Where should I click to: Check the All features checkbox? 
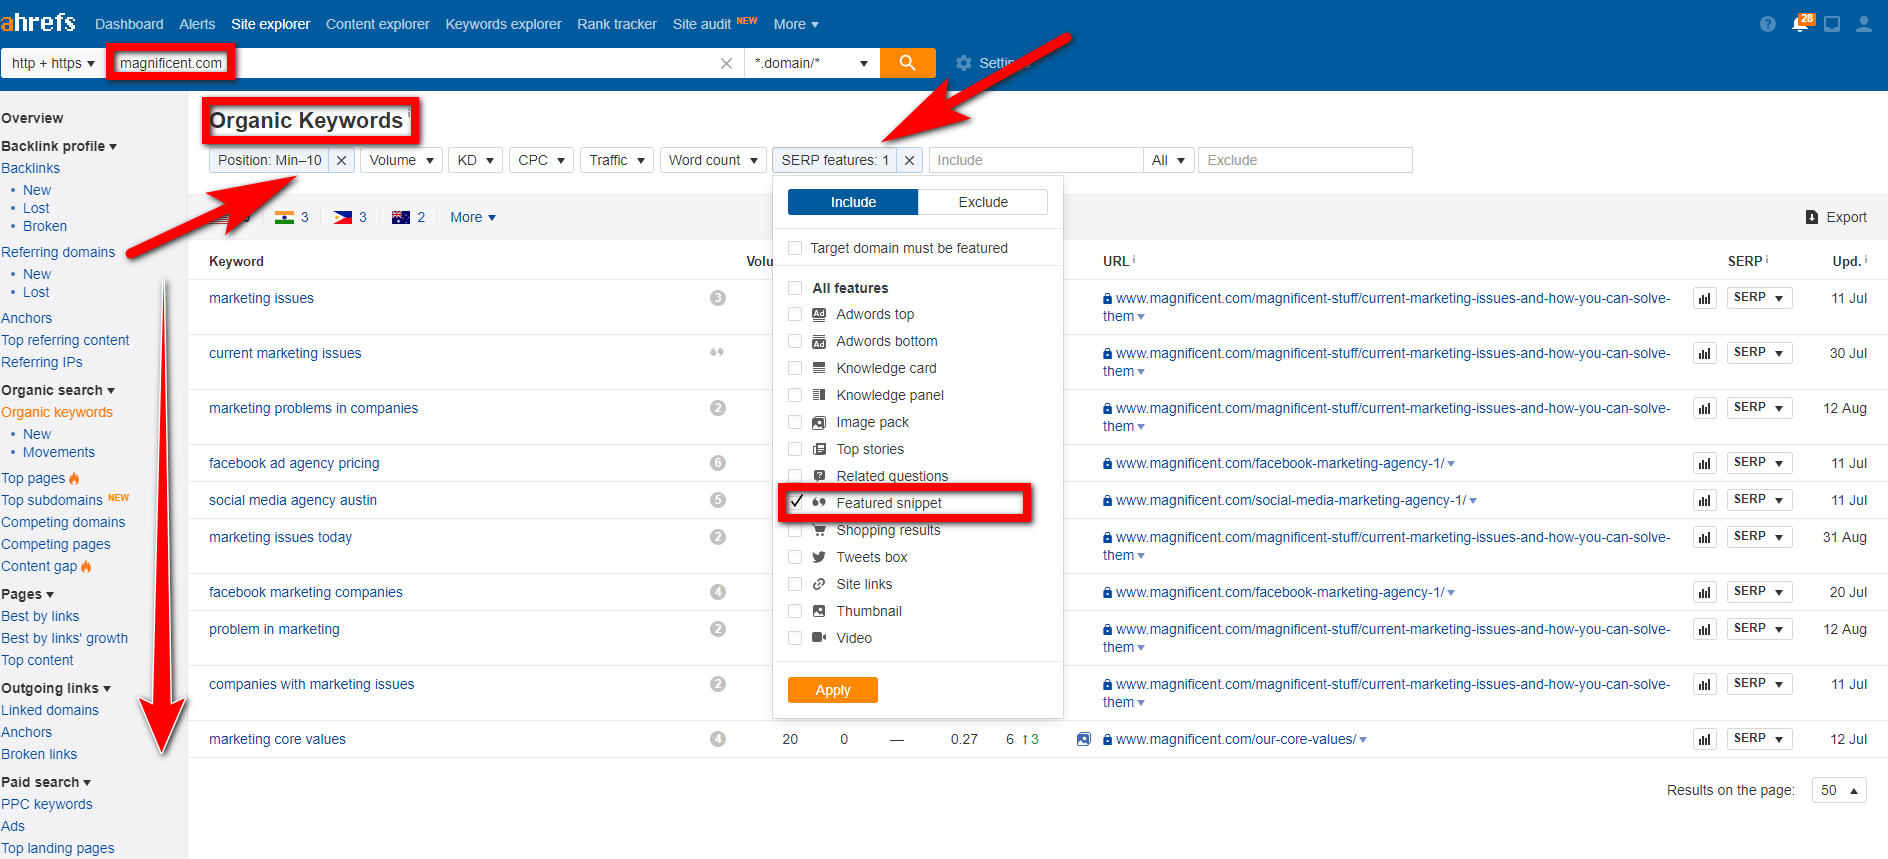coord(795,288)
